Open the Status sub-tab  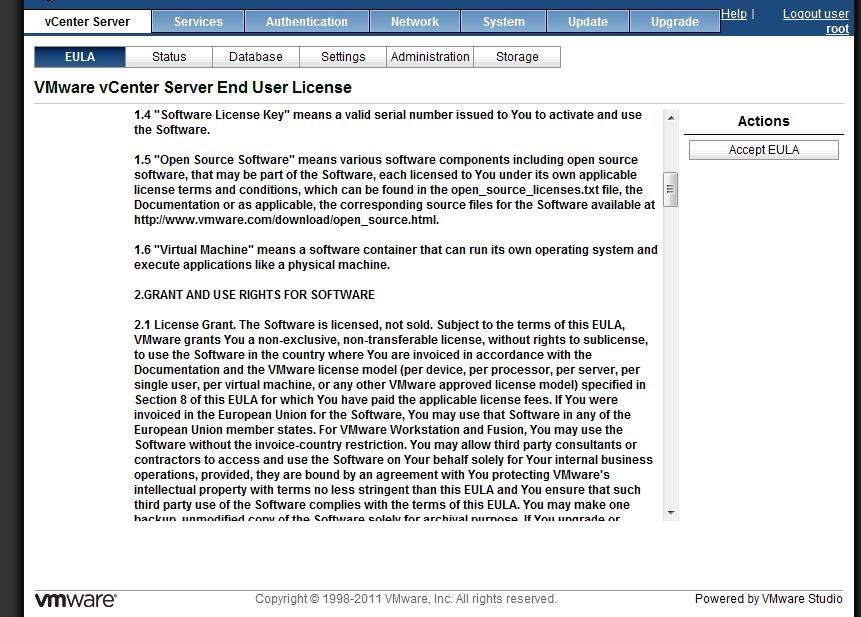pos(169,57)
